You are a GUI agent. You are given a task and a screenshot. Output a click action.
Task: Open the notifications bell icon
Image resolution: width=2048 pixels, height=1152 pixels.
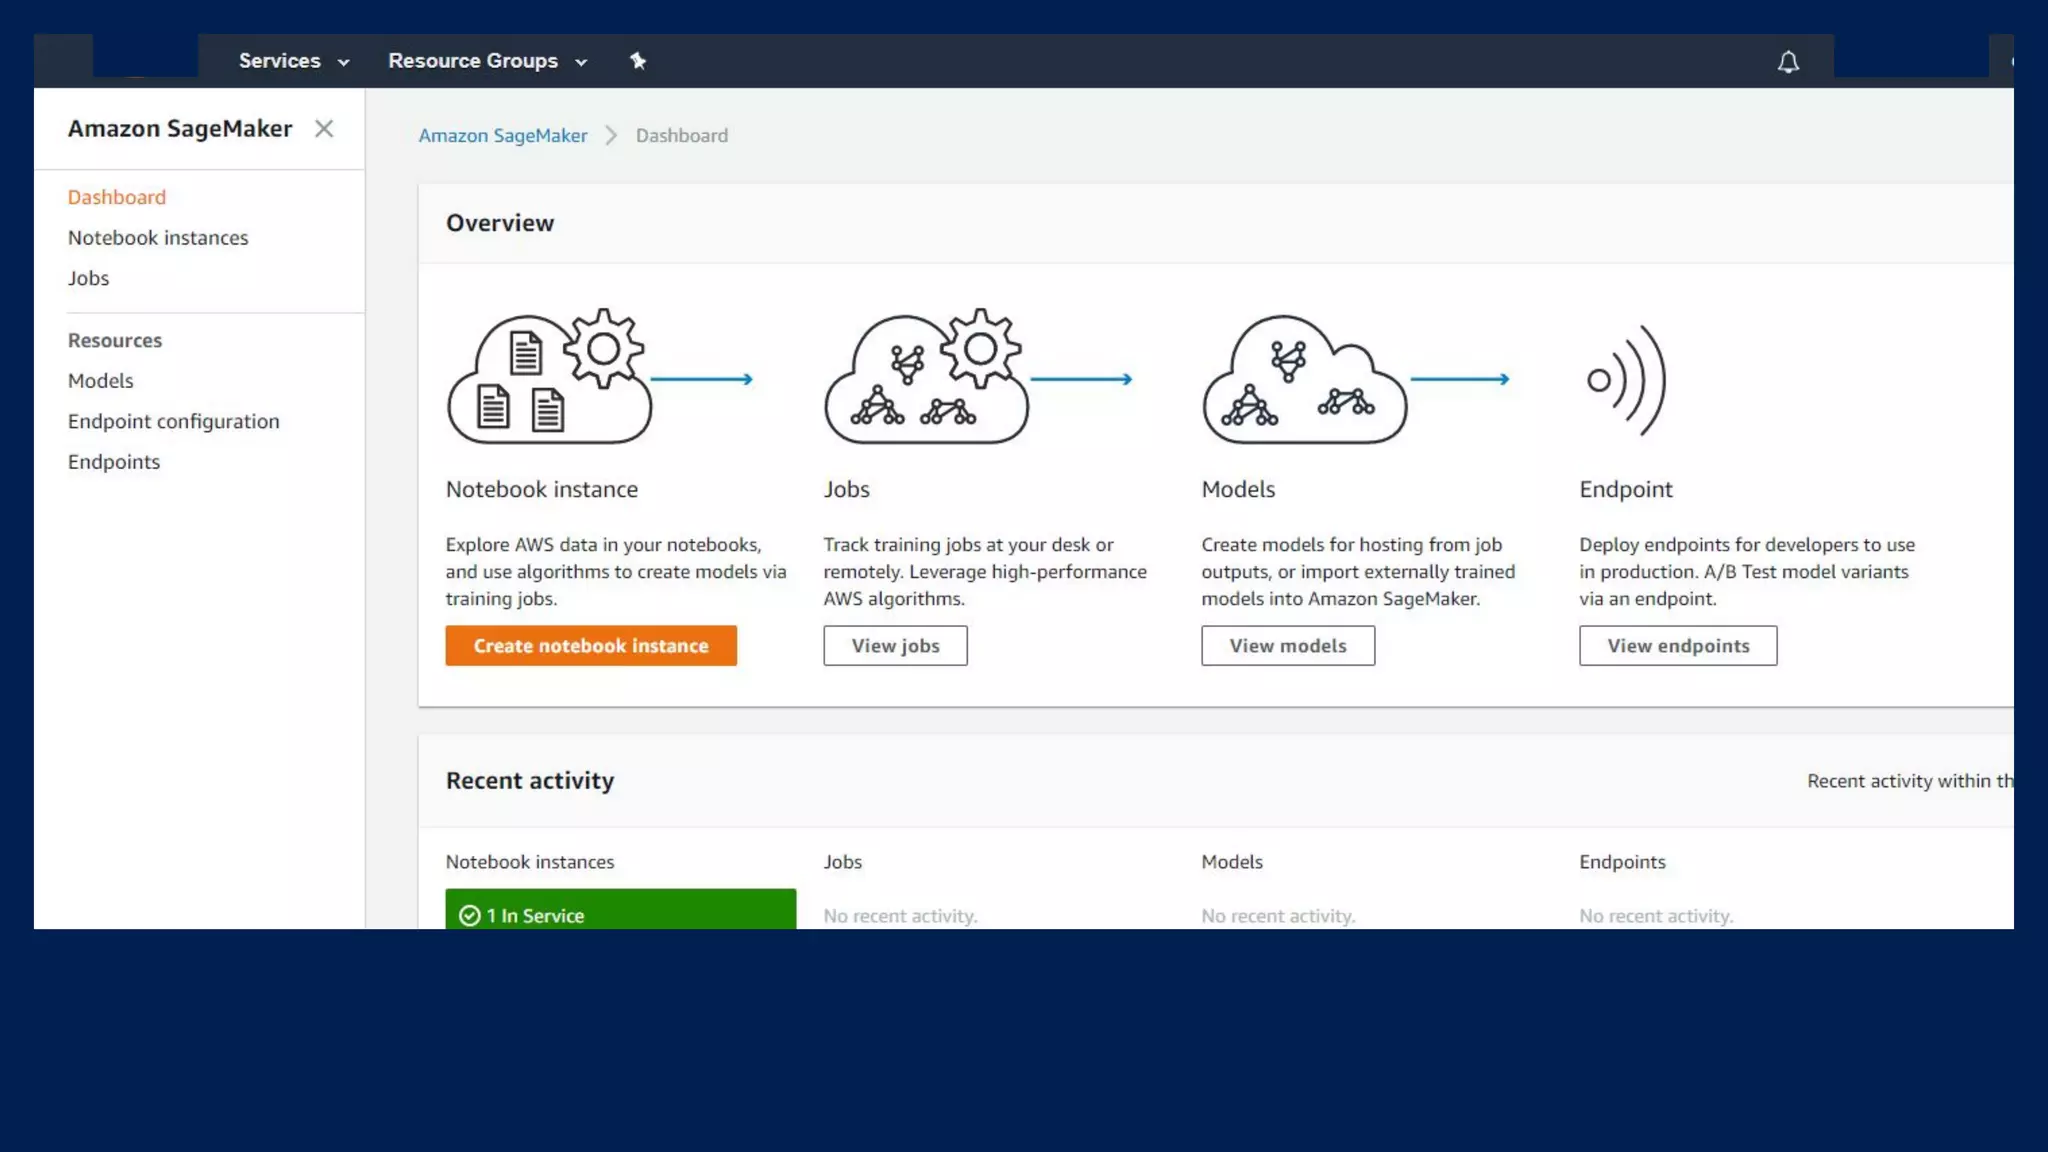(1788, 62)
